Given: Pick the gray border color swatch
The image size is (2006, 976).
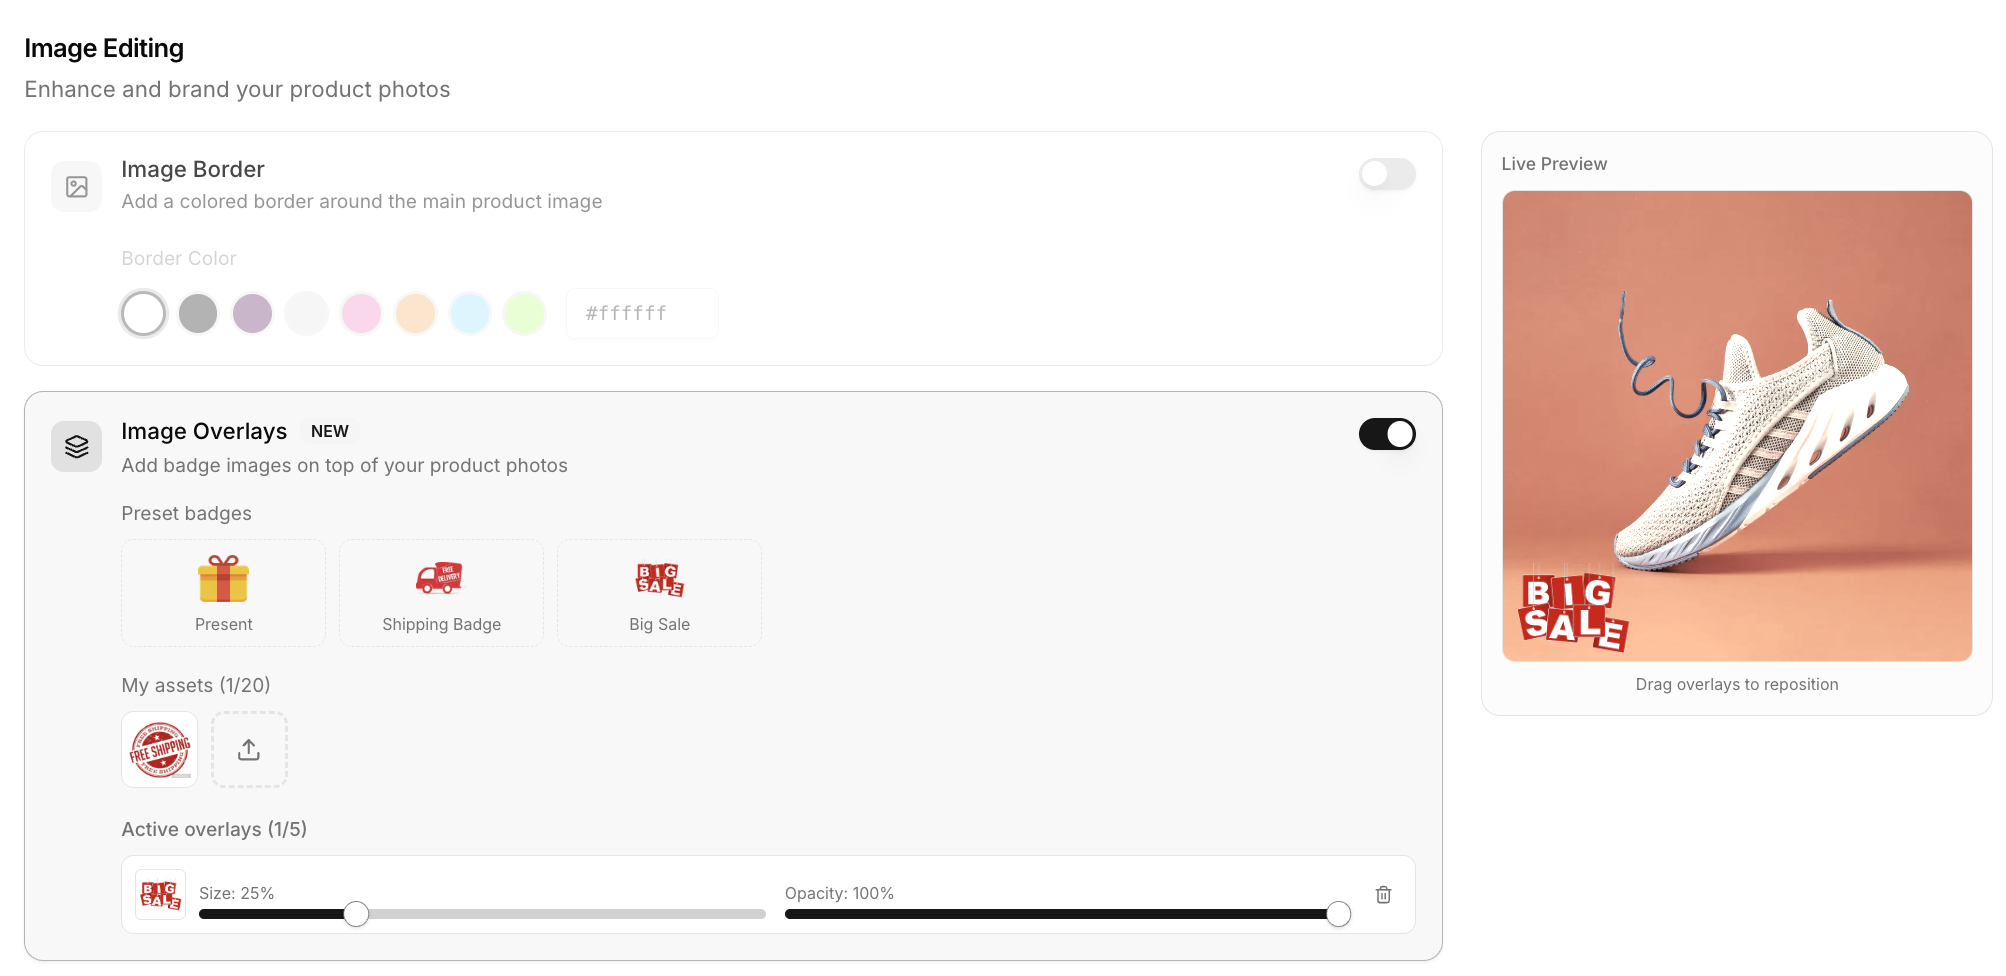Looking at the screenshot, I should tap(198, 313).
